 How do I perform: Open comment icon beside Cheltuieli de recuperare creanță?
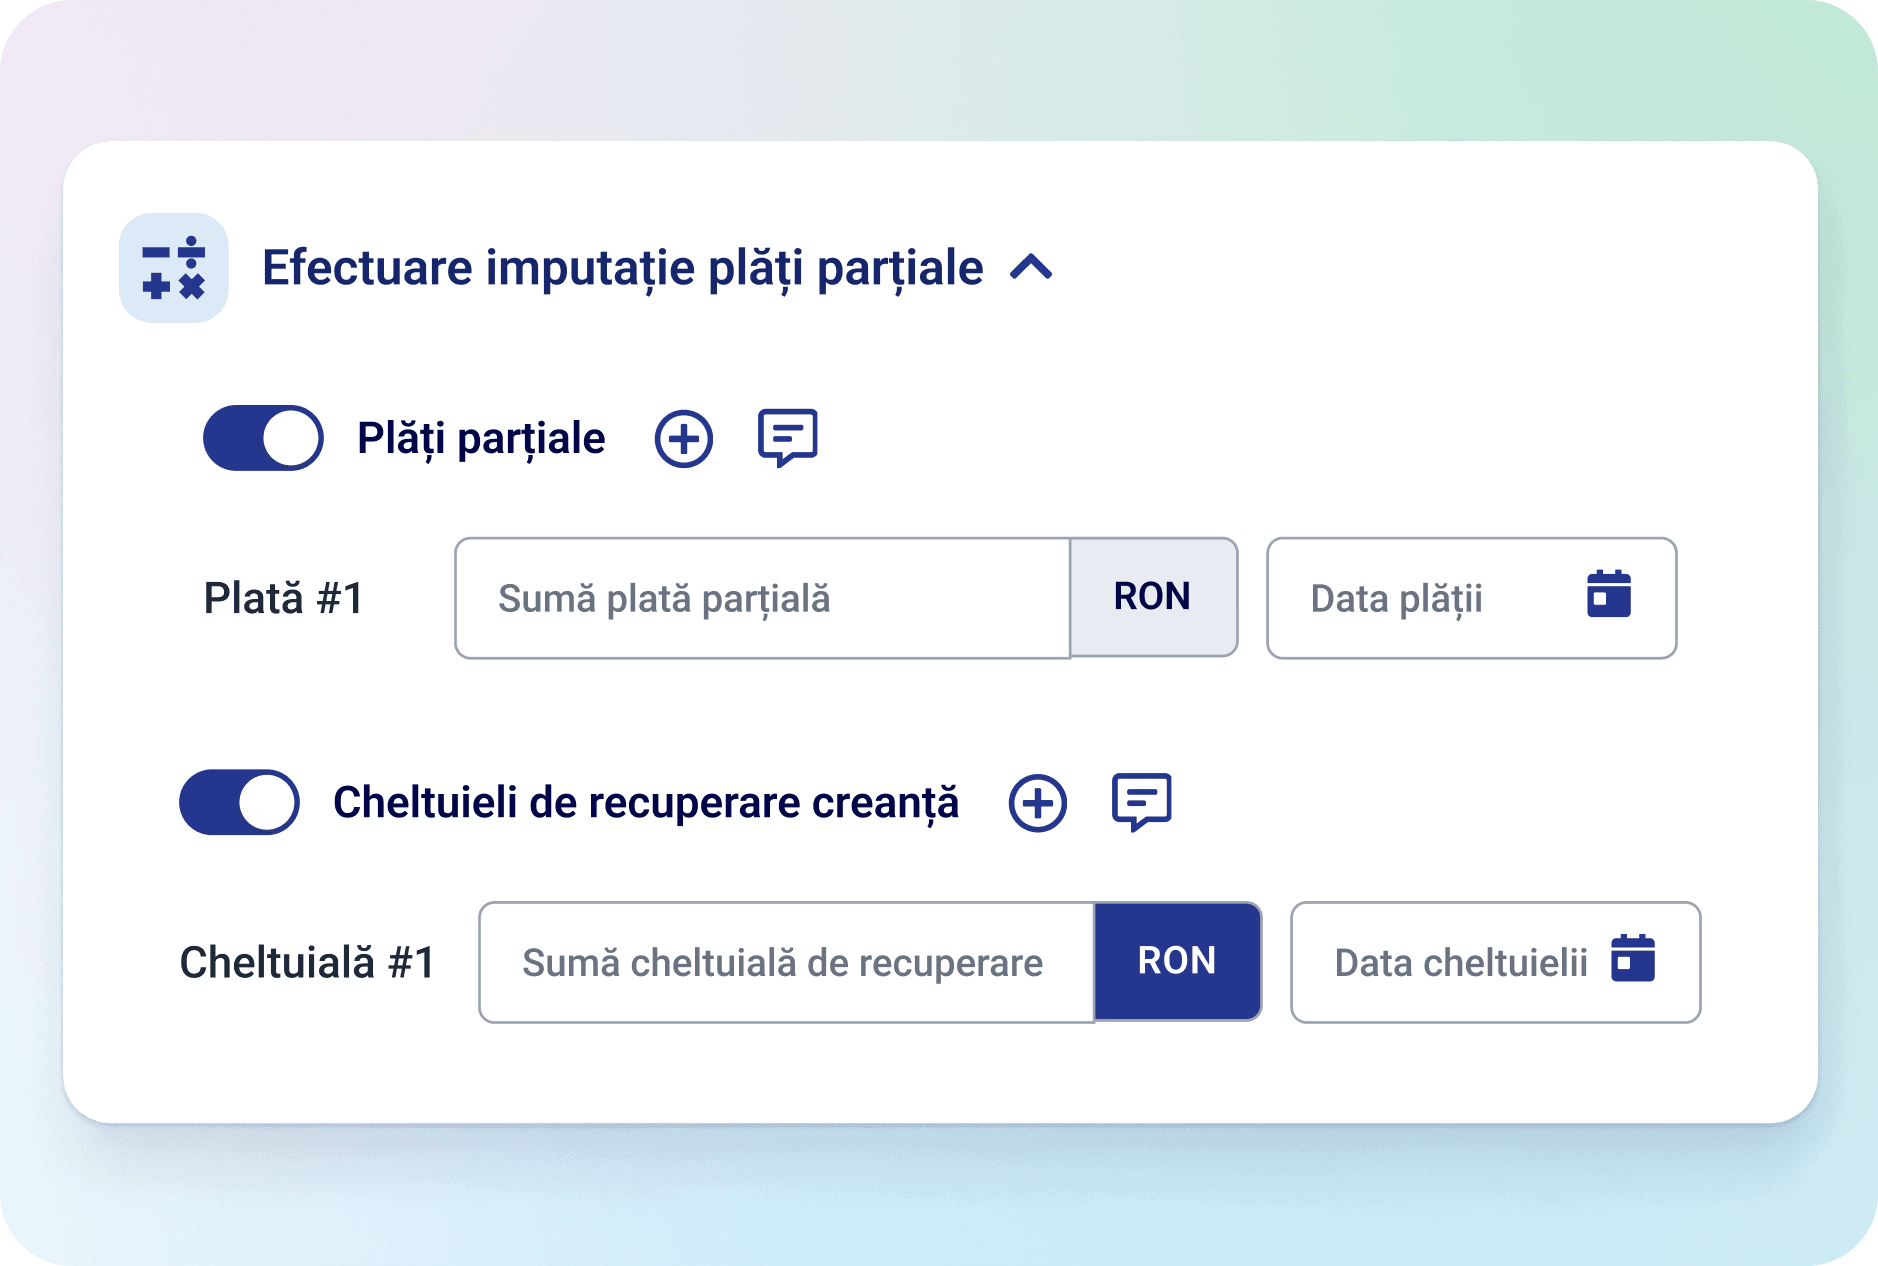pyautogui.click(x=1142, y=801)
